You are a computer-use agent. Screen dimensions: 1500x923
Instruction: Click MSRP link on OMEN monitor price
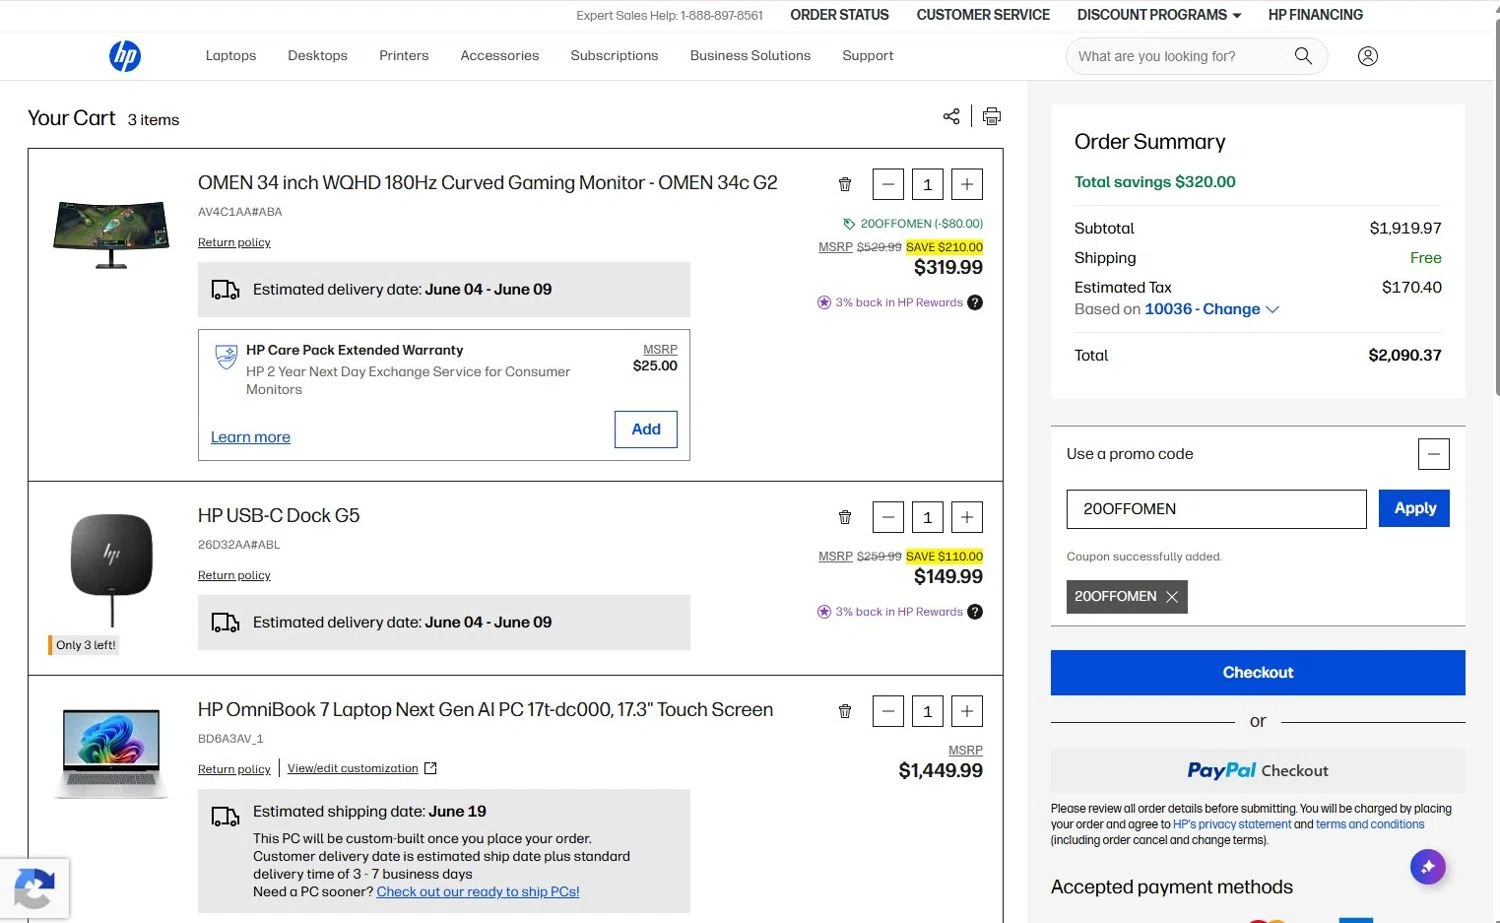(835, 247)
